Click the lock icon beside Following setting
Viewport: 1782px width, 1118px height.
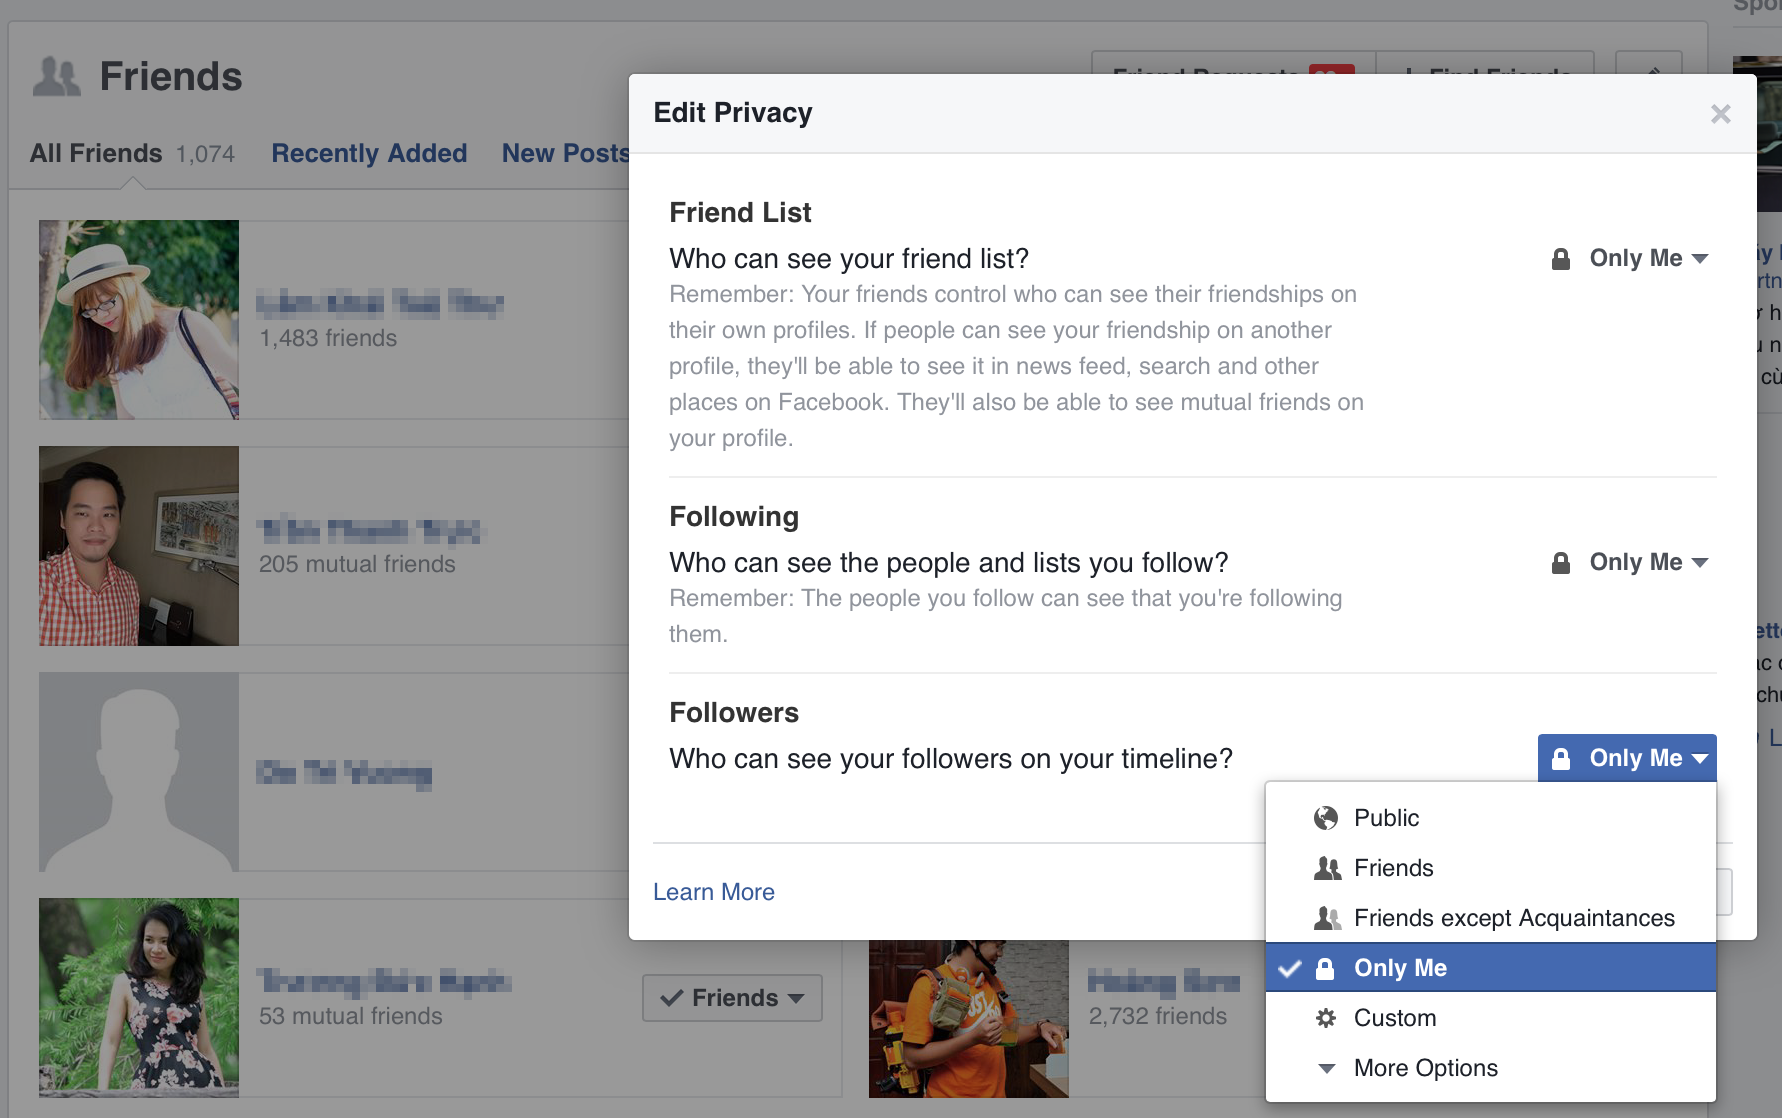pos(1559,562)
